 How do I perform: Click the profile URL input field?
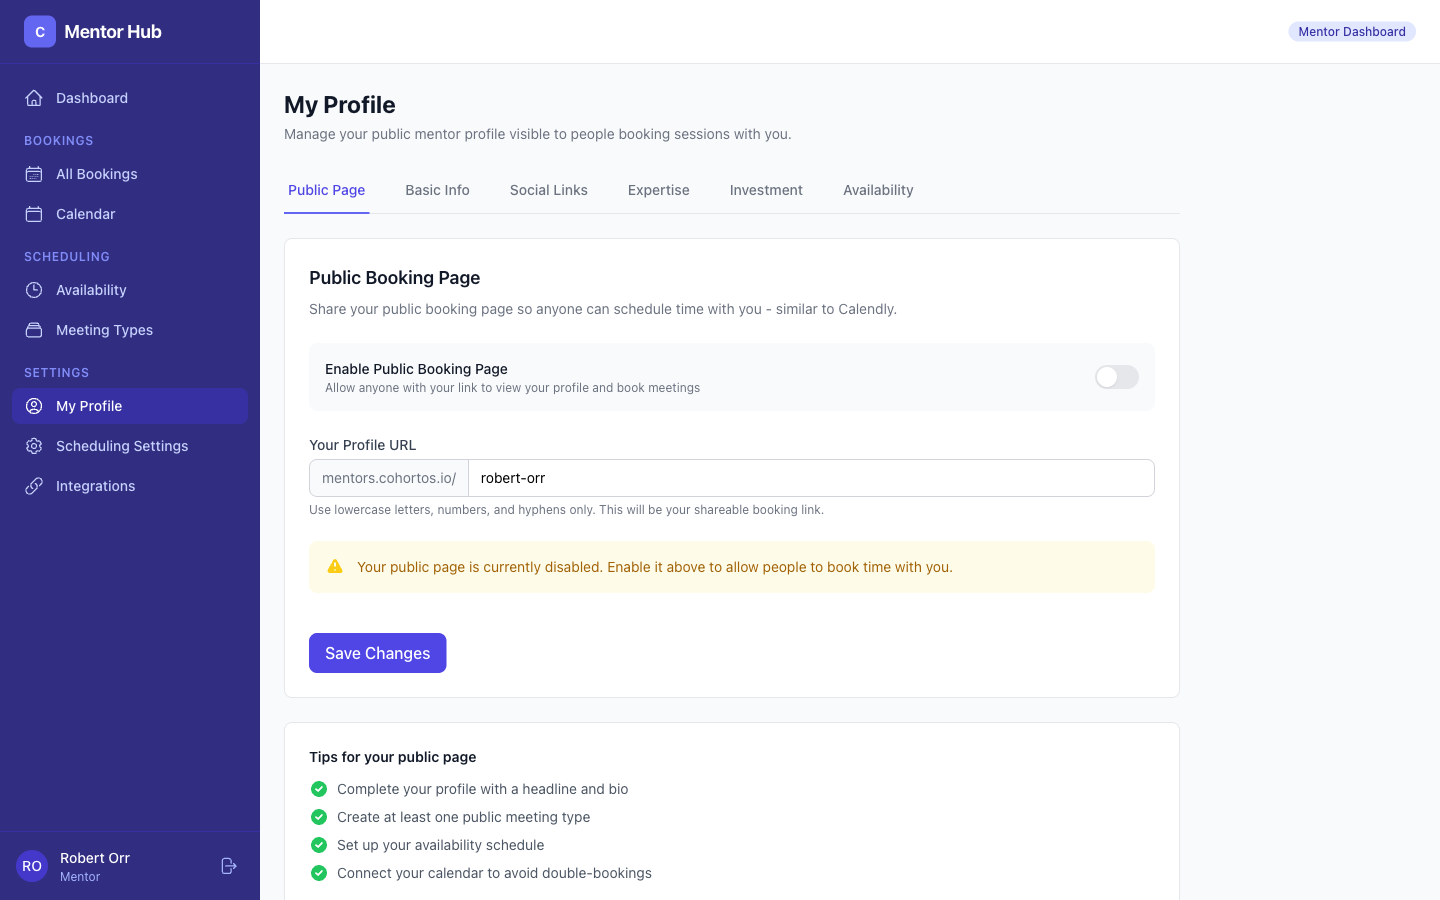point(810,478)
